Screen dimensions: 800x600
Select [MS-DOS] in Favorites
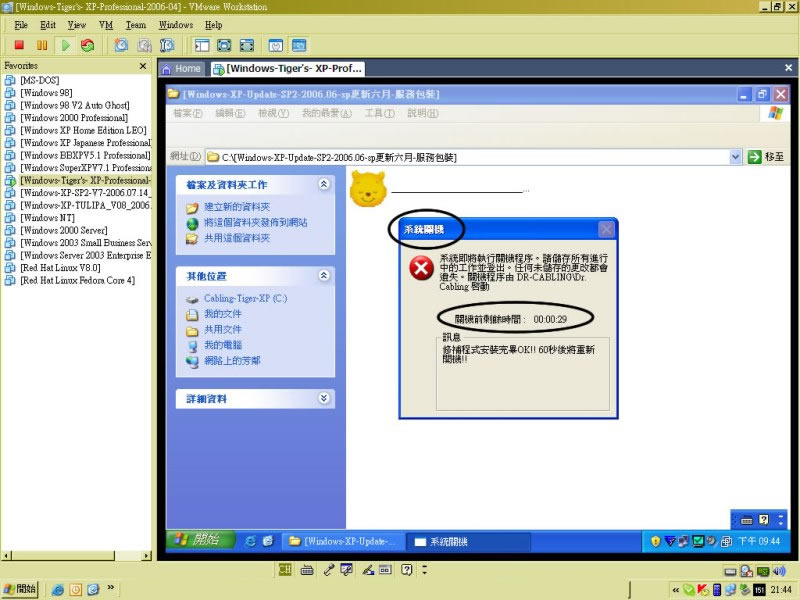coord(39,80)
